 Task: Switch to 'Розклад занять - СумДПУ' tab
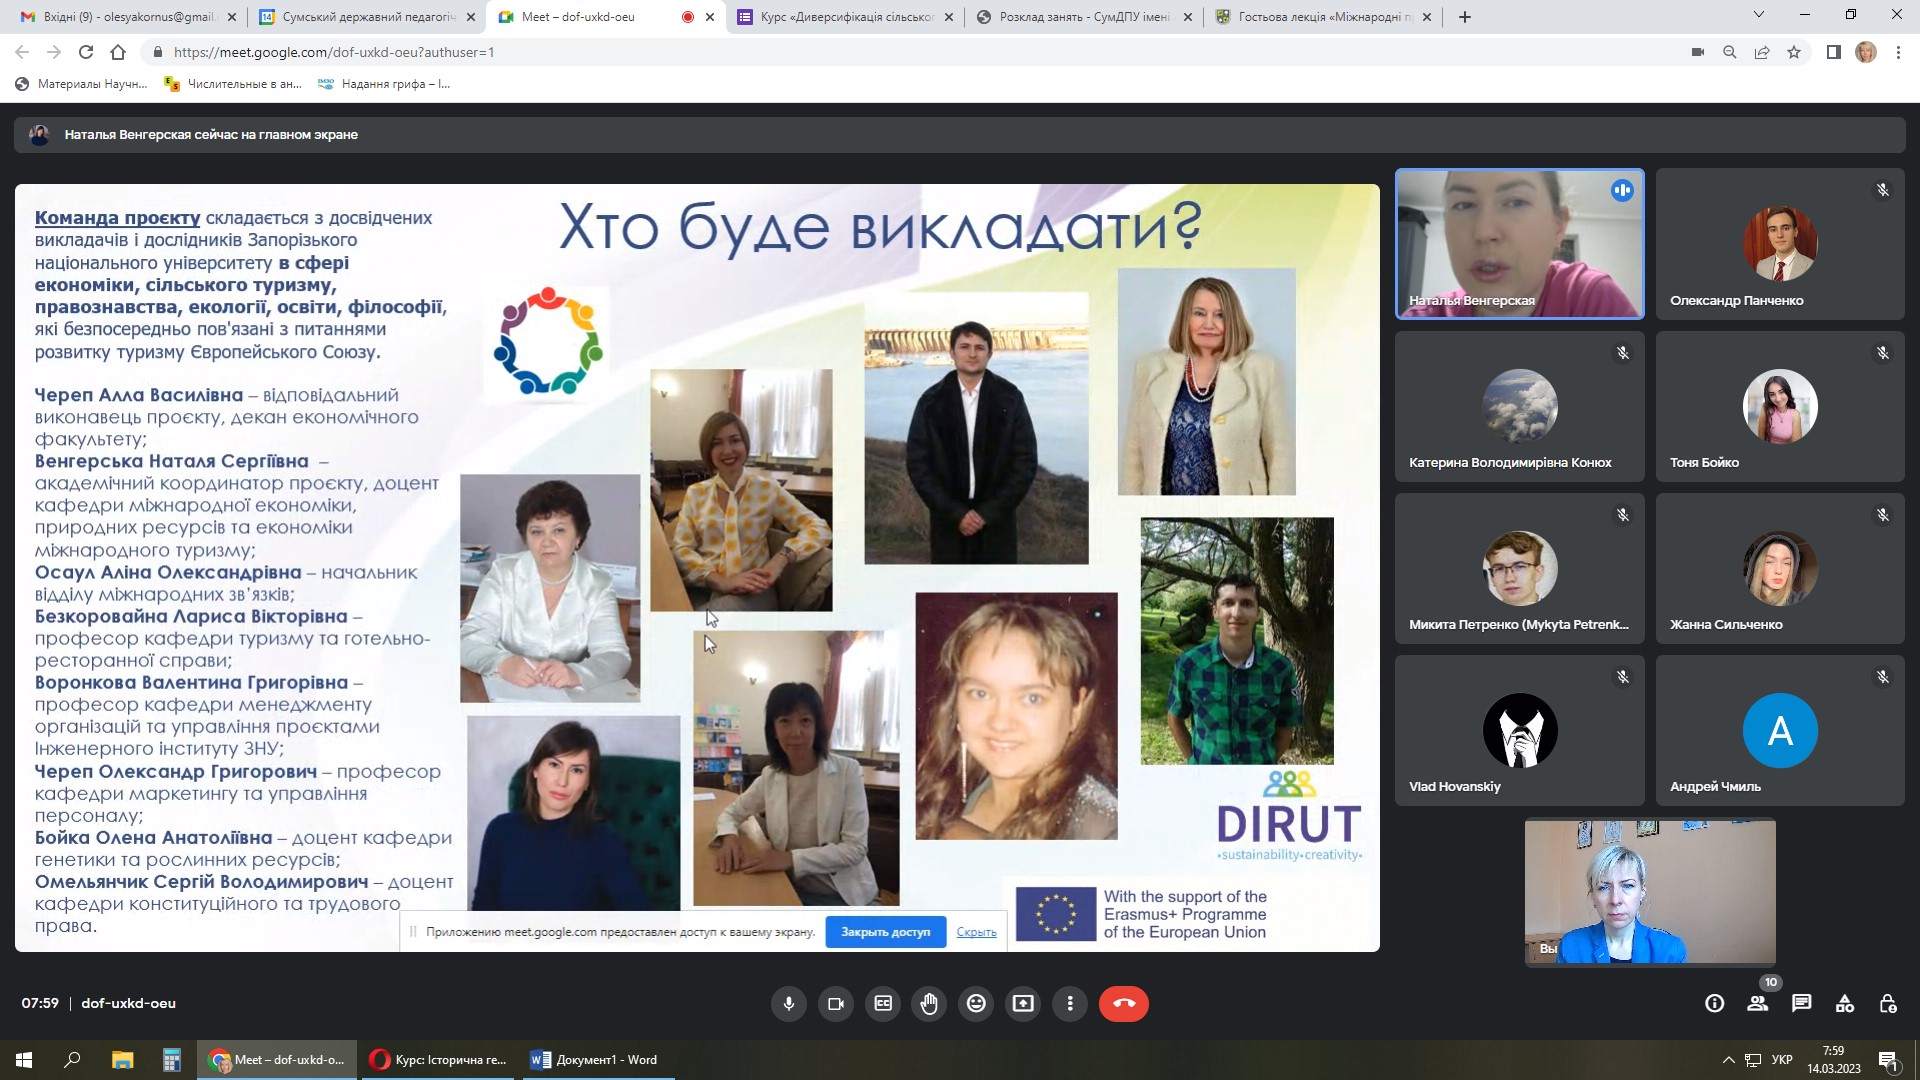click(x=1083, y=17)
